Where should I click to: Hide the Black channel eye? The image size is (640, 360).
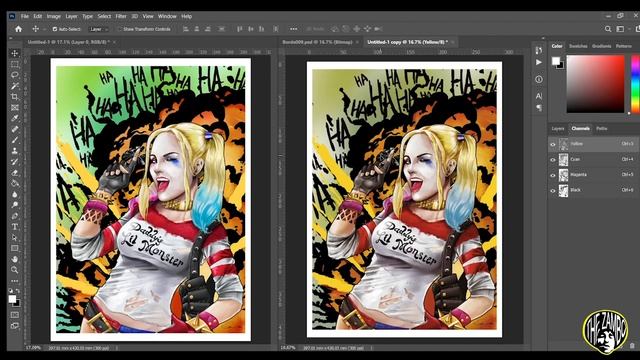click(553, 190)
